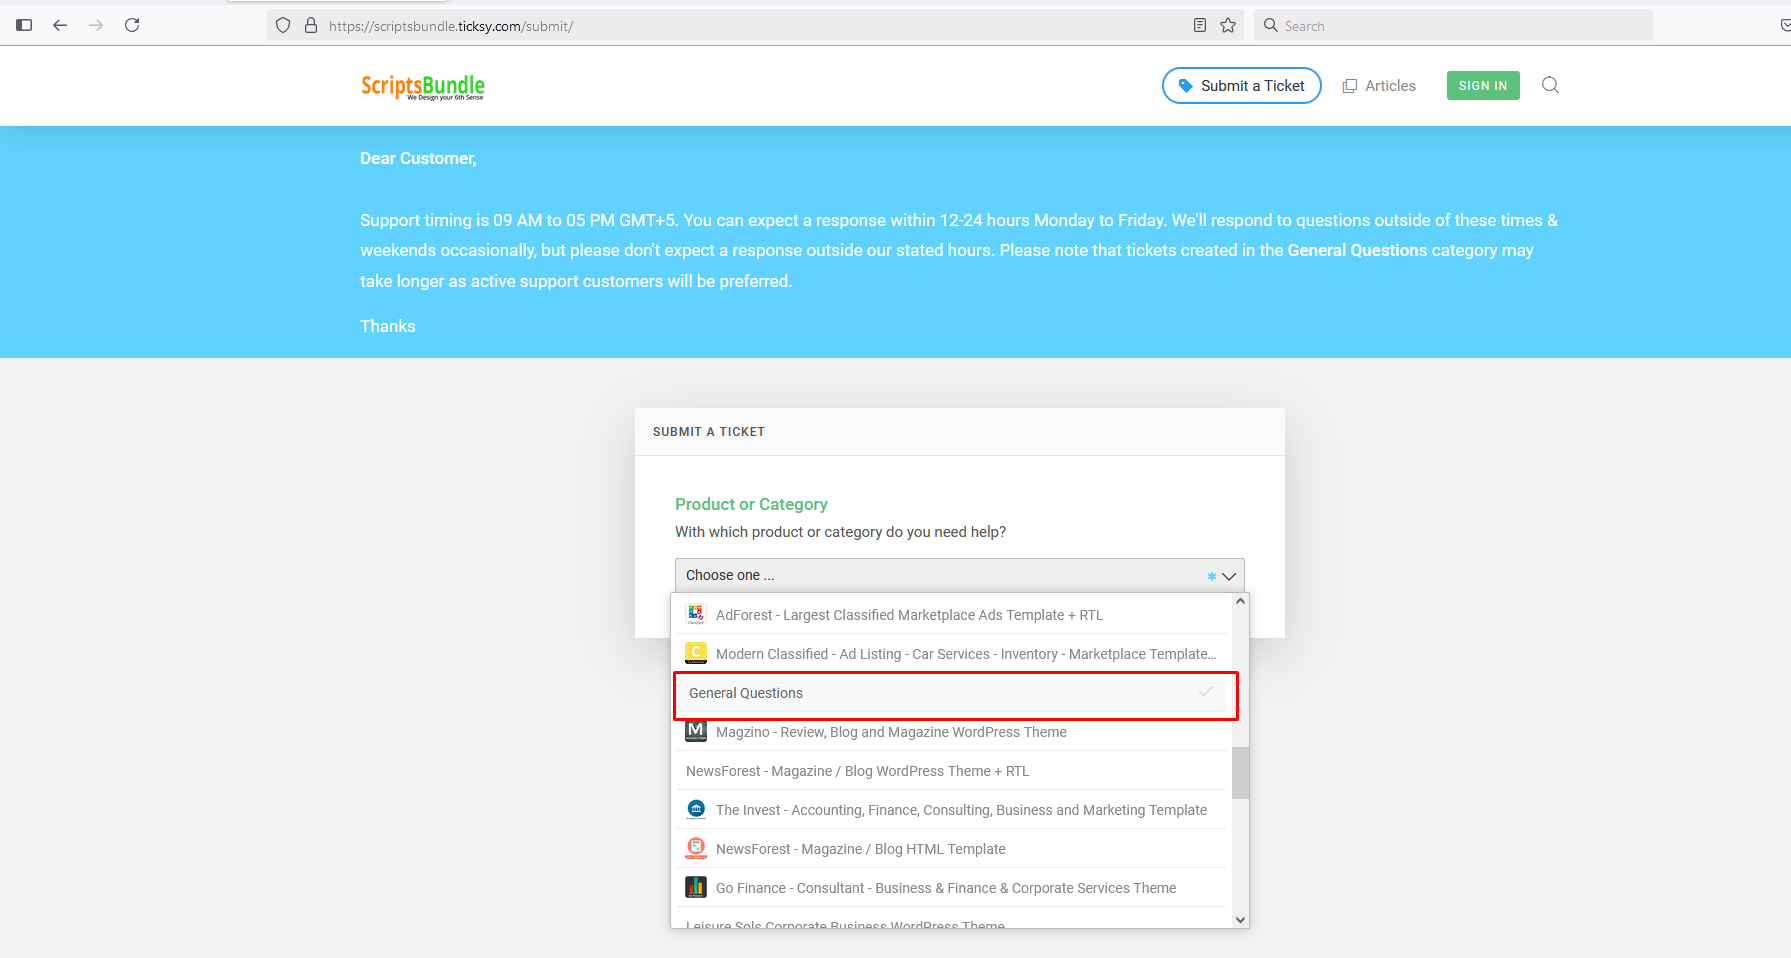Click the padlock site security icon
This screenshot has height=958, width=1791.
click(311, 25)
